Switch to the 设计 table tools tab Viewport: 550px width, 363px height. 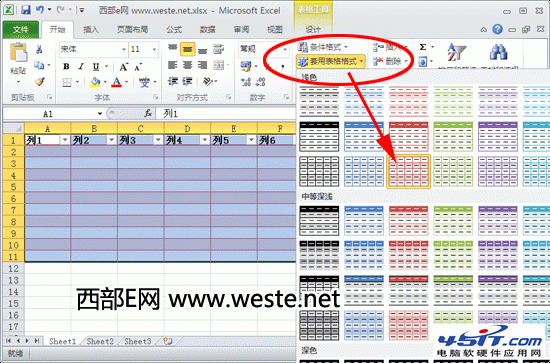click(313, 30)
